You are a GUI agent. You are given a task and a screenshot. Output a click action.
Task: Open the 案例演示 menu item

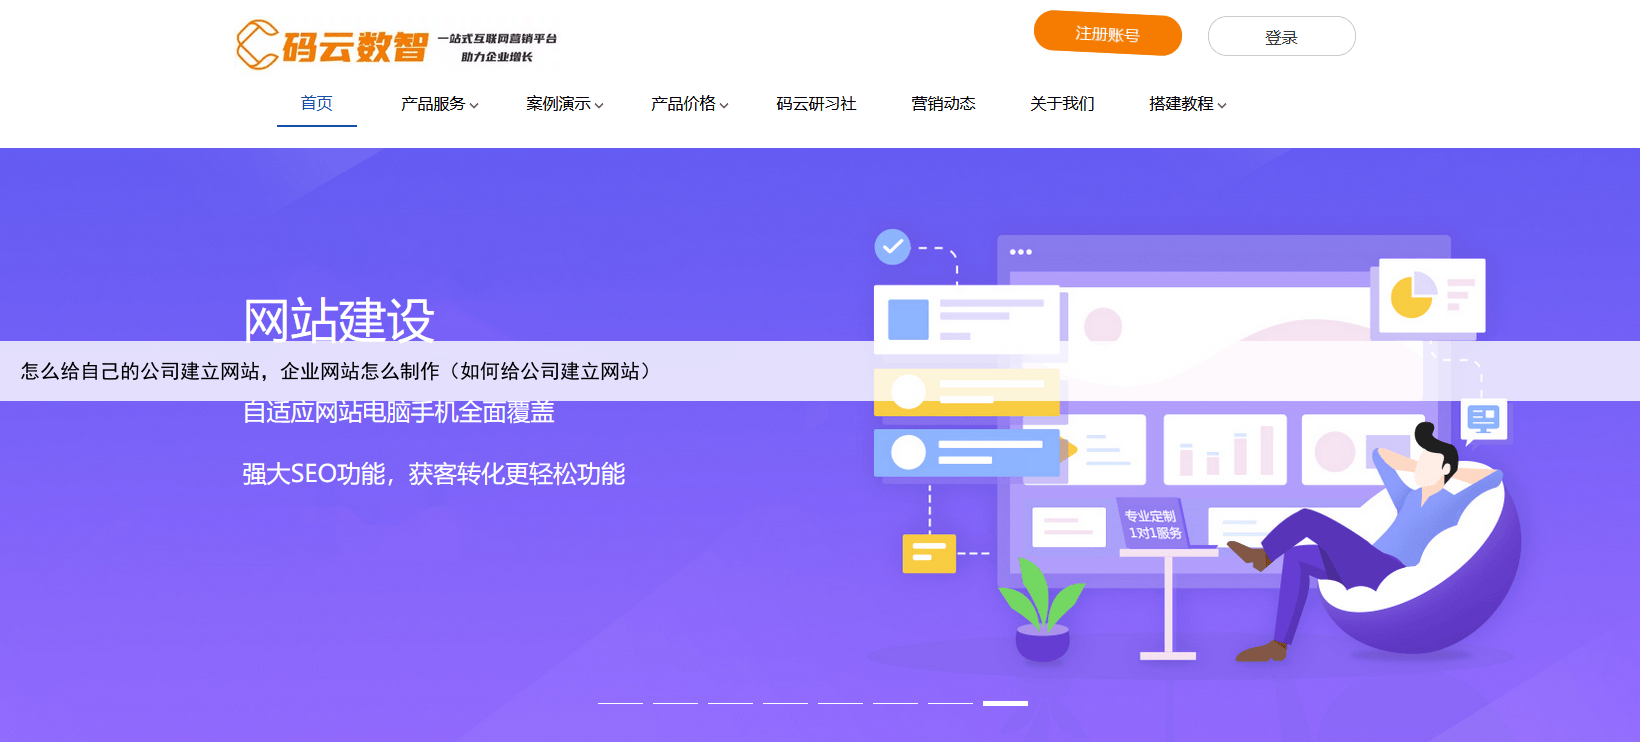point(558,104)
